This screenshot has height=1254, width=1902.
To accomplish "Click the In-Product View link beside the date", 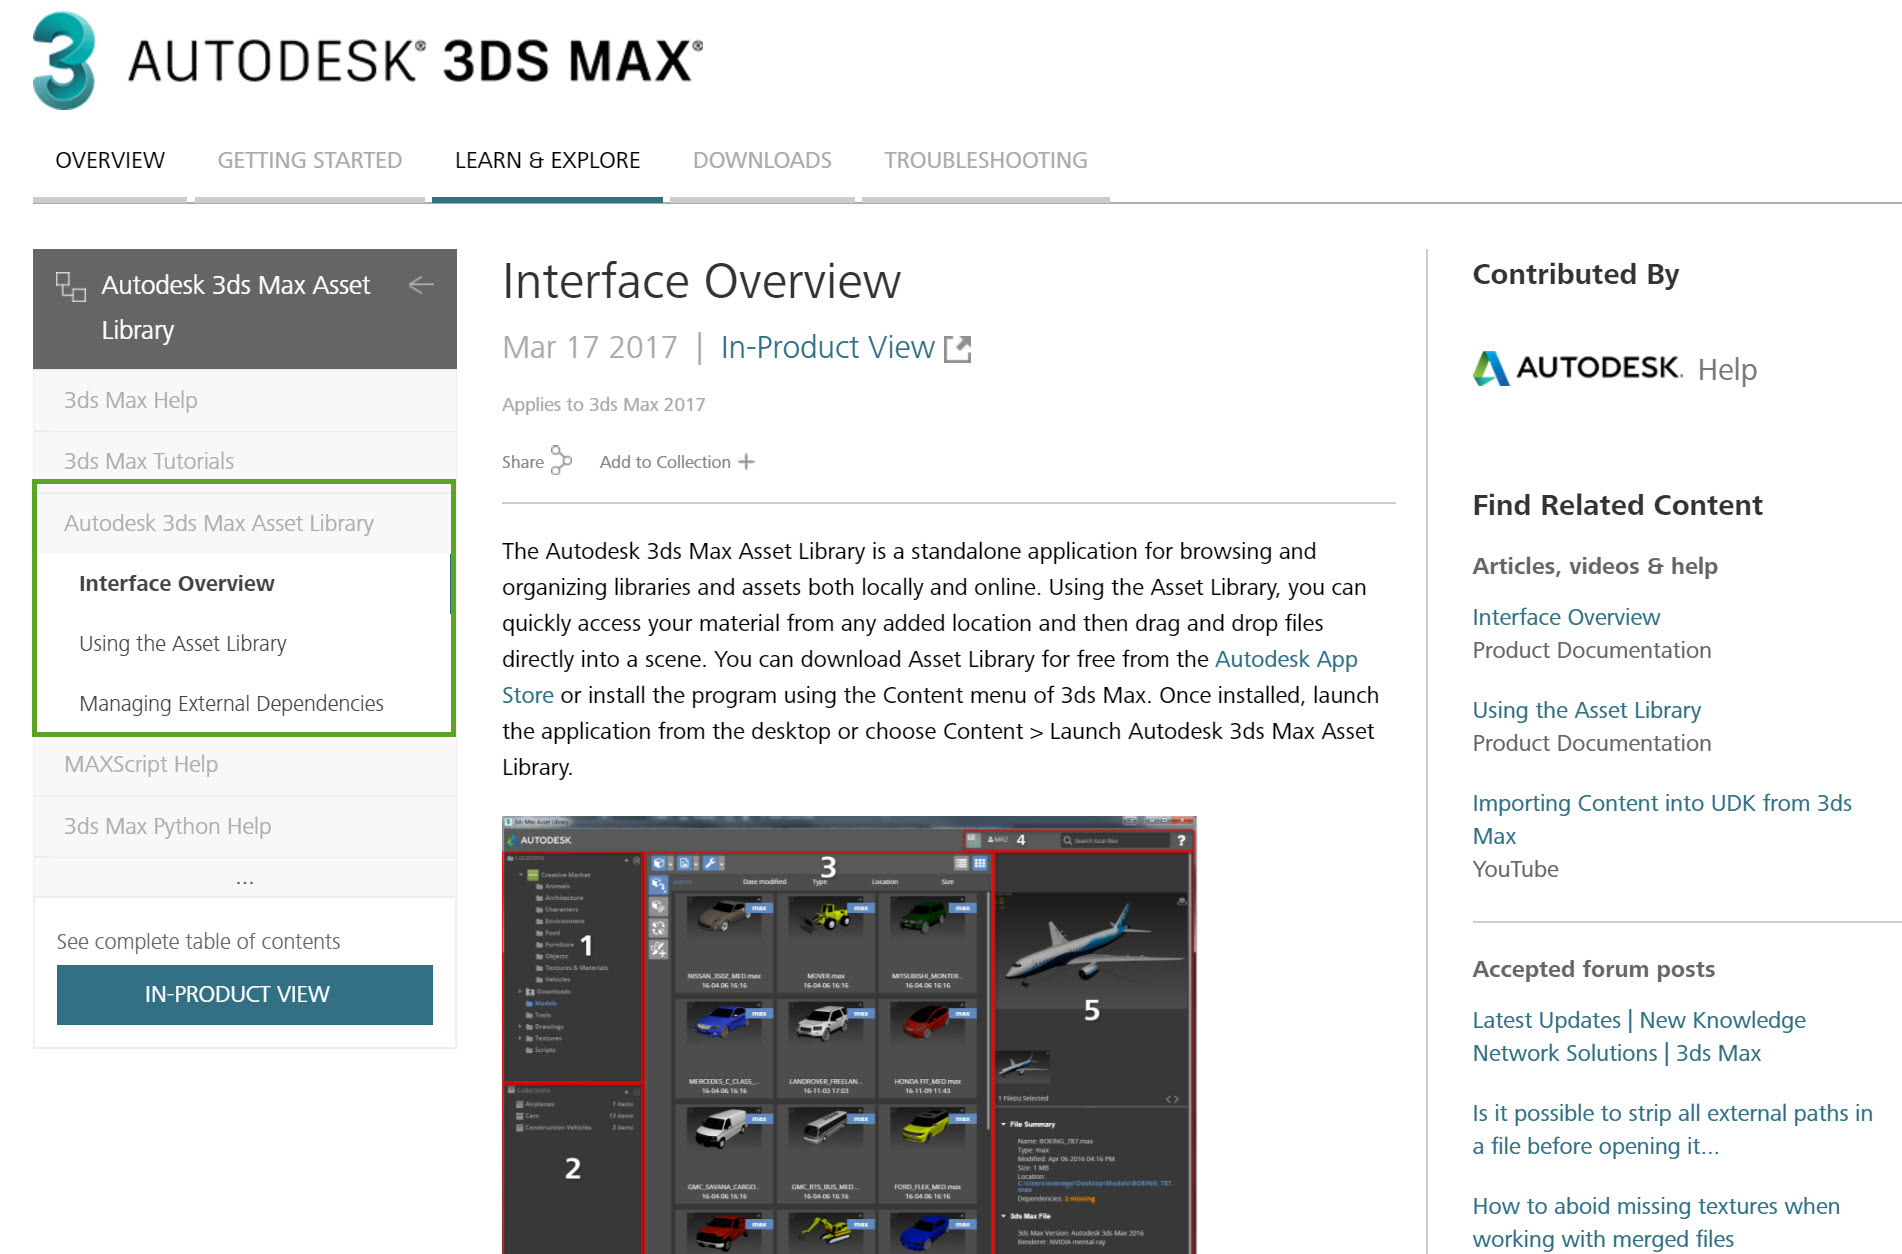I will 828,347.
